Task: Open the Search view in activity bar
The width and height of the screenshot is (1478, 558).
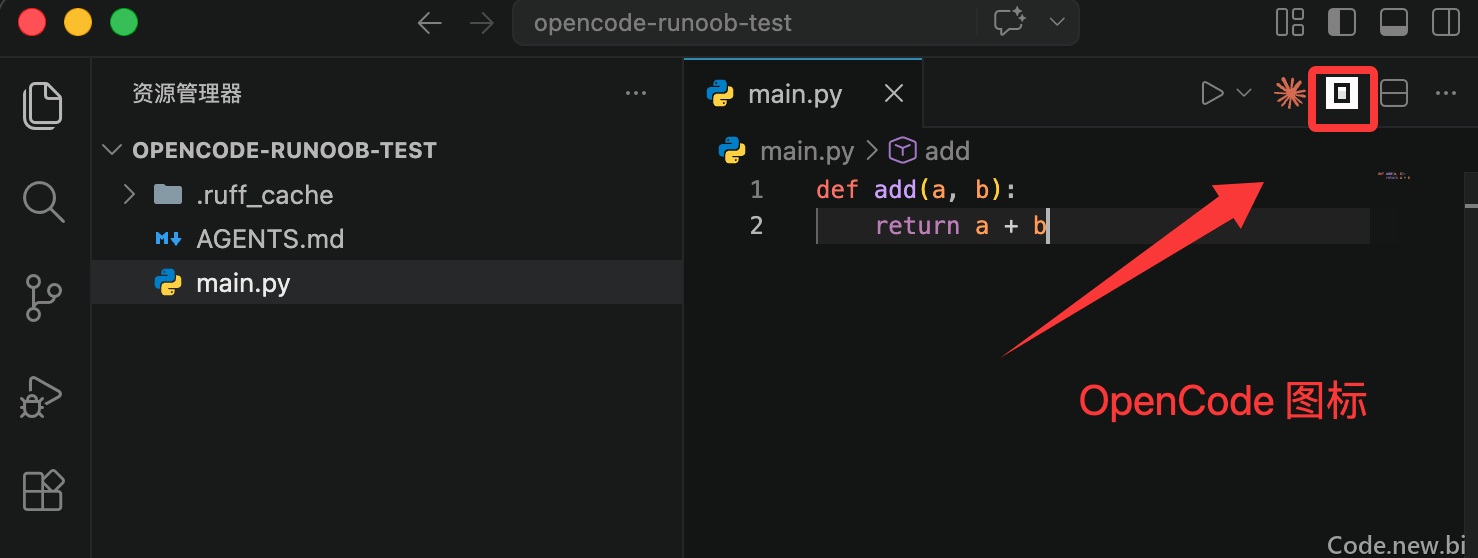Action: 43,202
